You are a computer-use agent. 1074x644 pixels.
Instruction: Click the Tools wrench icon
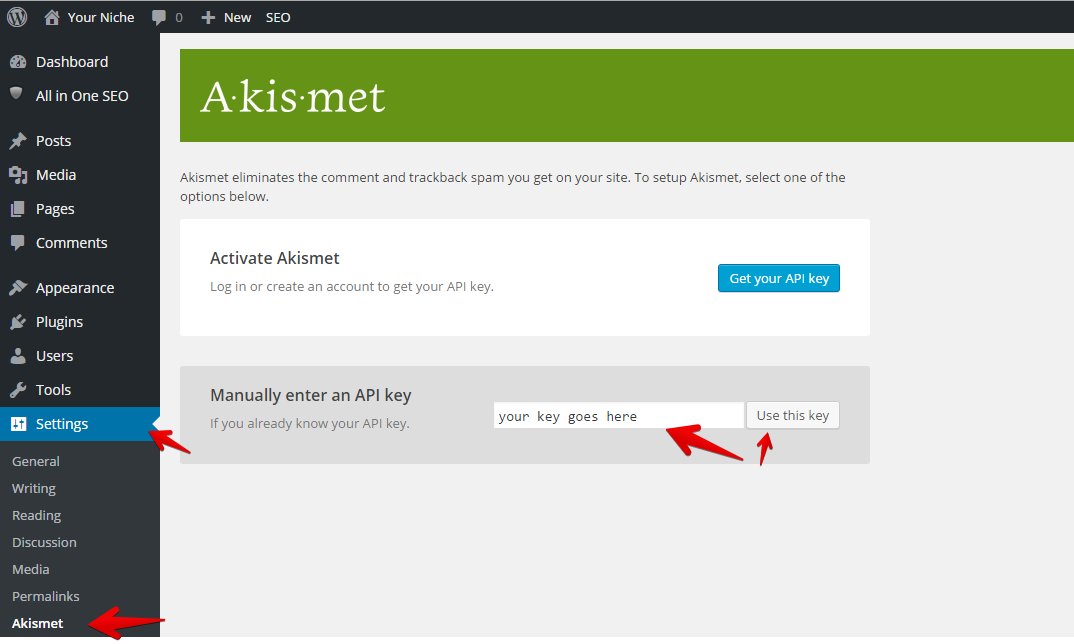point(18,390)
